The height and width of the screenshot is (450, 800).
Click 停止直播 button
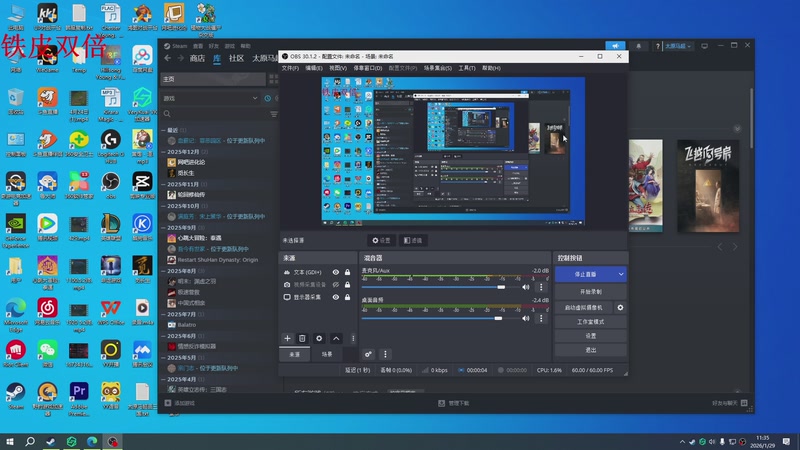tap(585, 274)
